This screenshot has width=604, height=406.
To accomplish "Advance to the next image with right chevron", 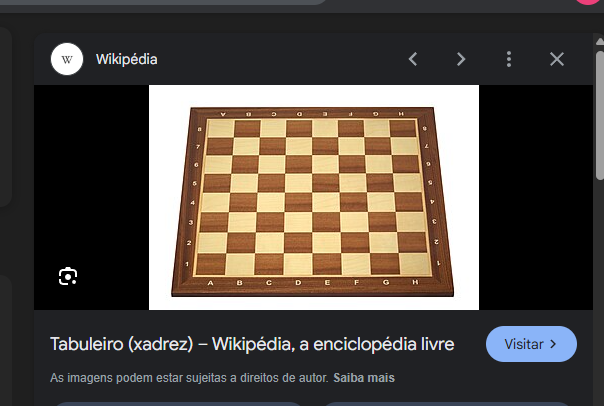I will click(461, 59).
